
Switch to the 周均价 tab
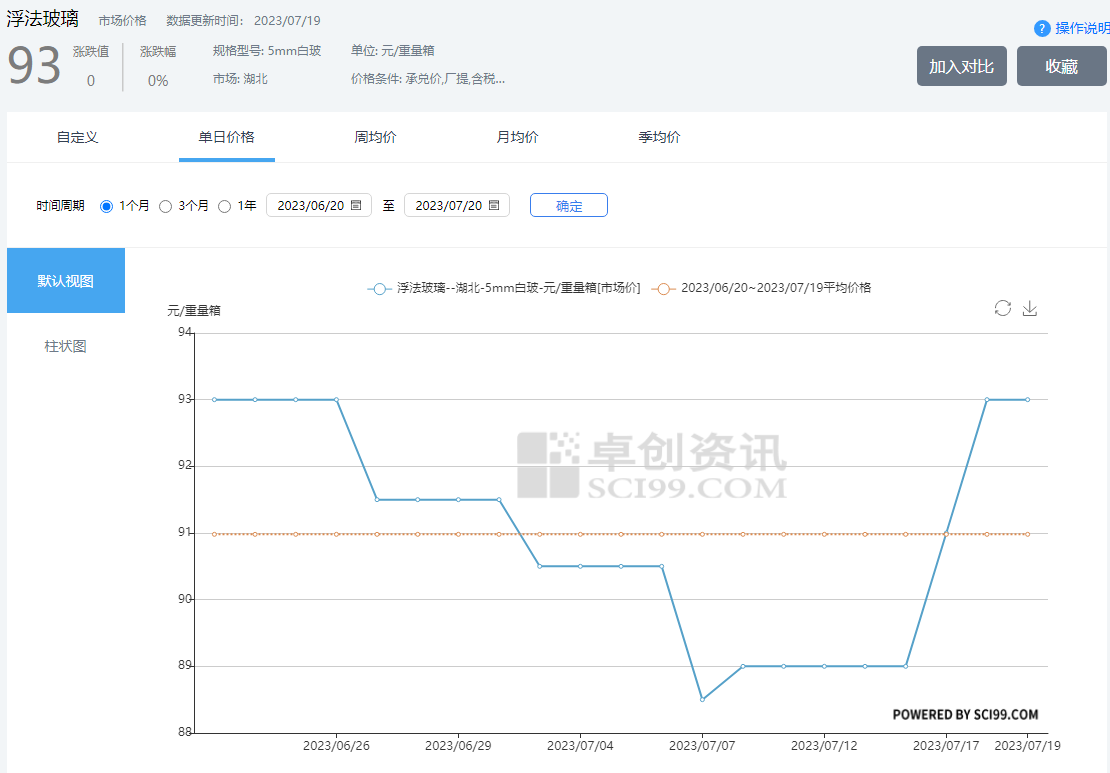coord(375,137)
